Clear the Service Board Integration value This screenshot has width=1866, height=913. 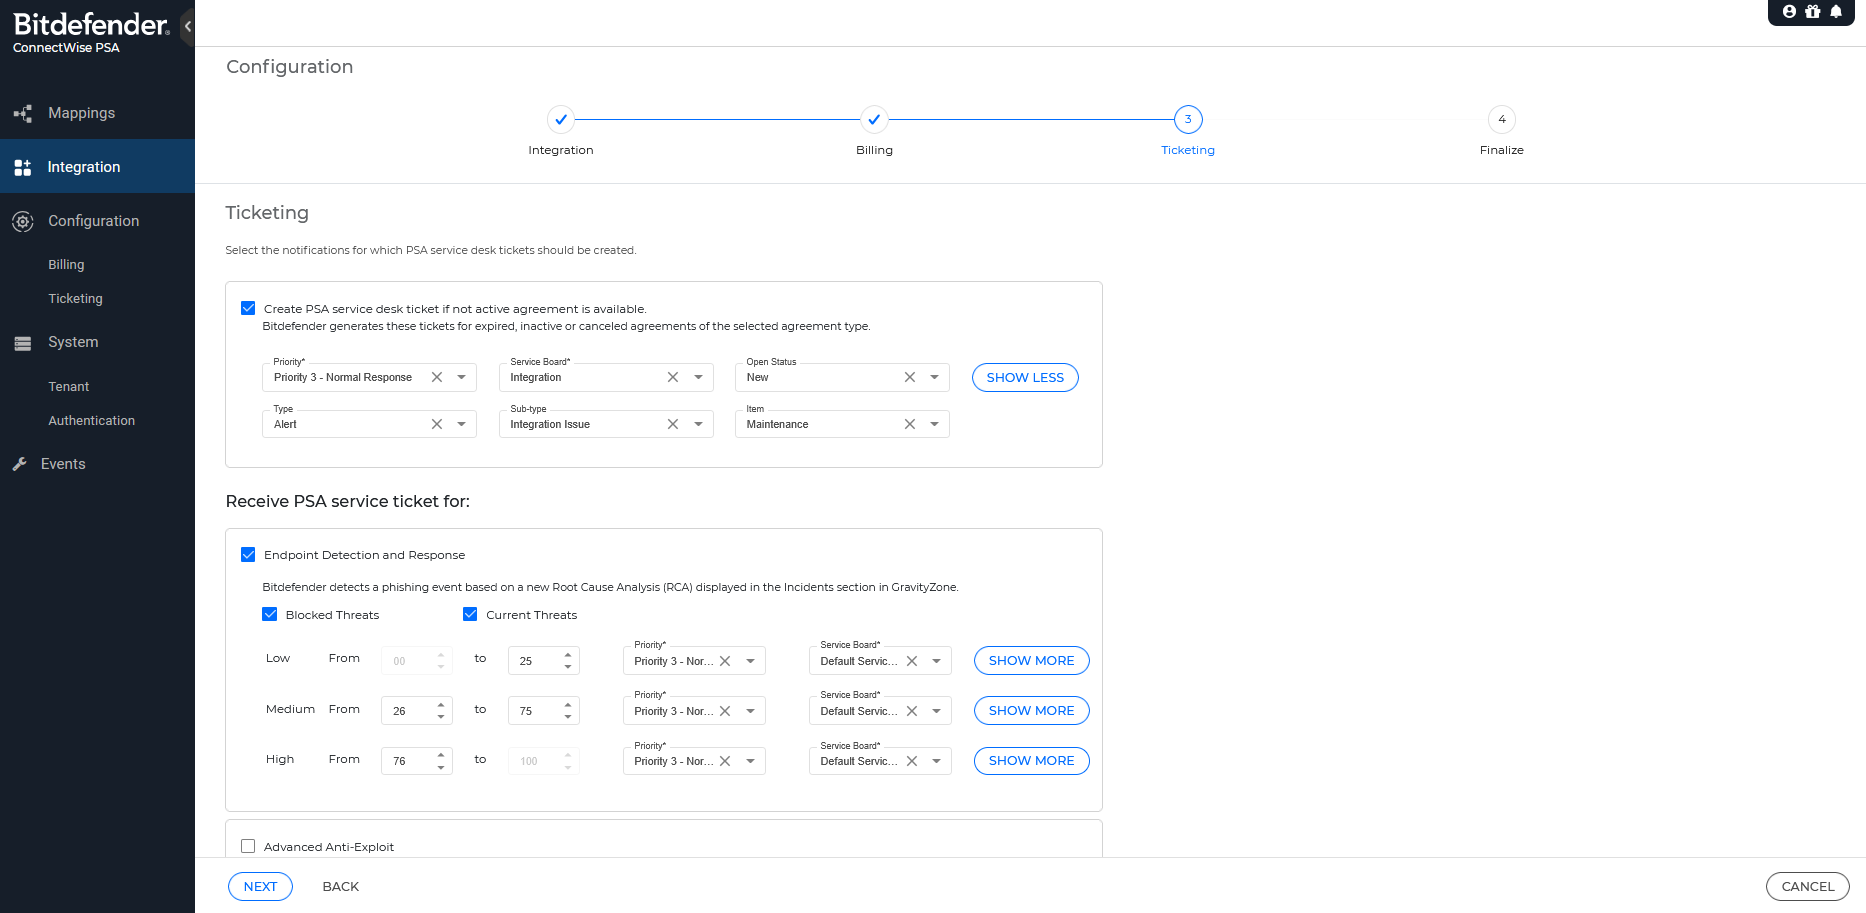[673, 377]
